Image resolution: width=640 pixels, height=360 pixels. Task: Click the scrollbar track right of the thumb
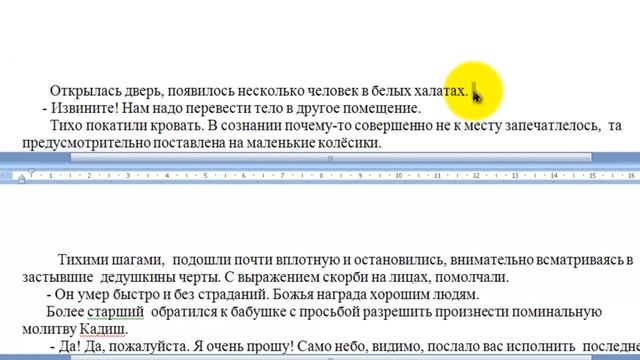click(616, 158)
